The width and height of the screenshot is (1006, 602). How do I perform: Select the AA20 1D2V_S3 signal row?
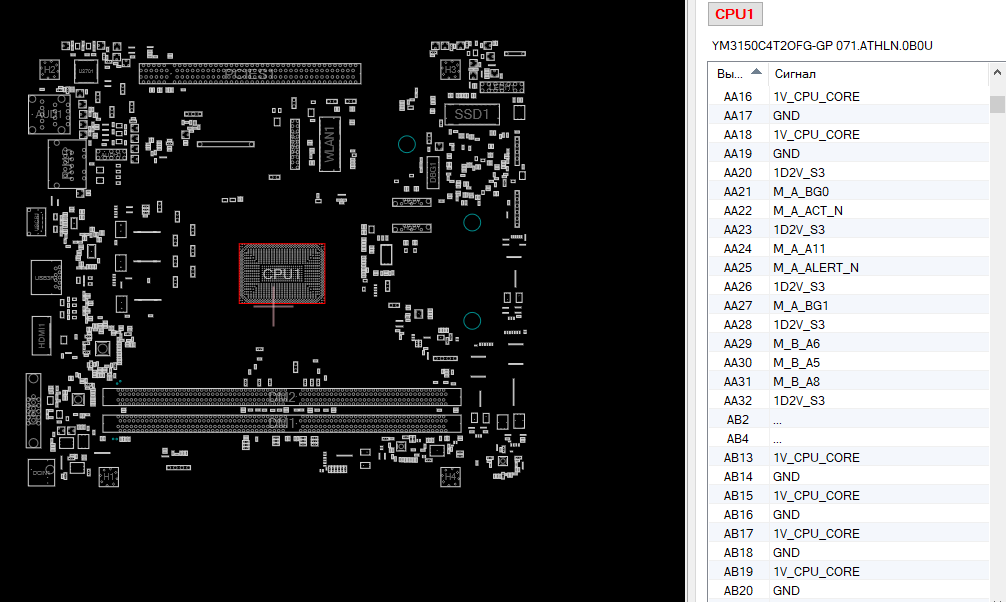click(x=798, y=173)
